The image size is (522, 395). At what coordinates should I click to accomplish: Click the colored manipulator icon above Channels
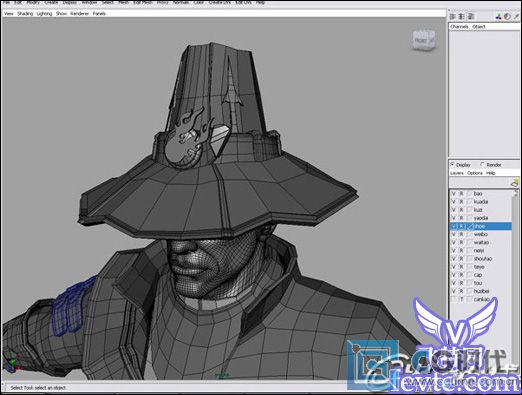pyautogui.click(x=499, y=16)
